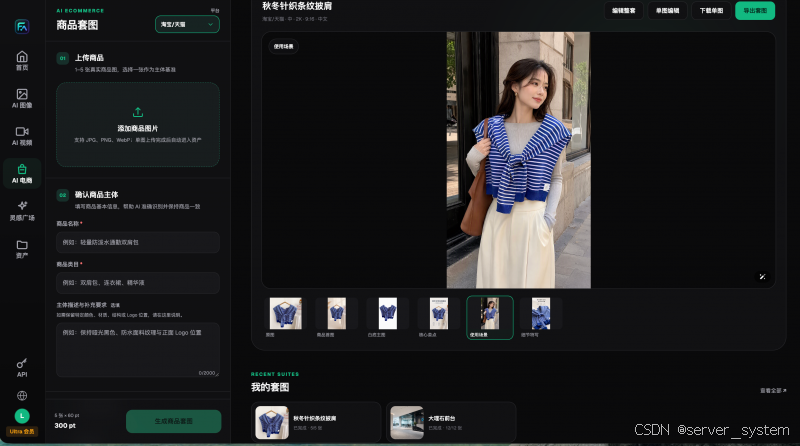Select the highlighted 使用场景 thumbnail
The image size is (800, 446).
[490, 317]
